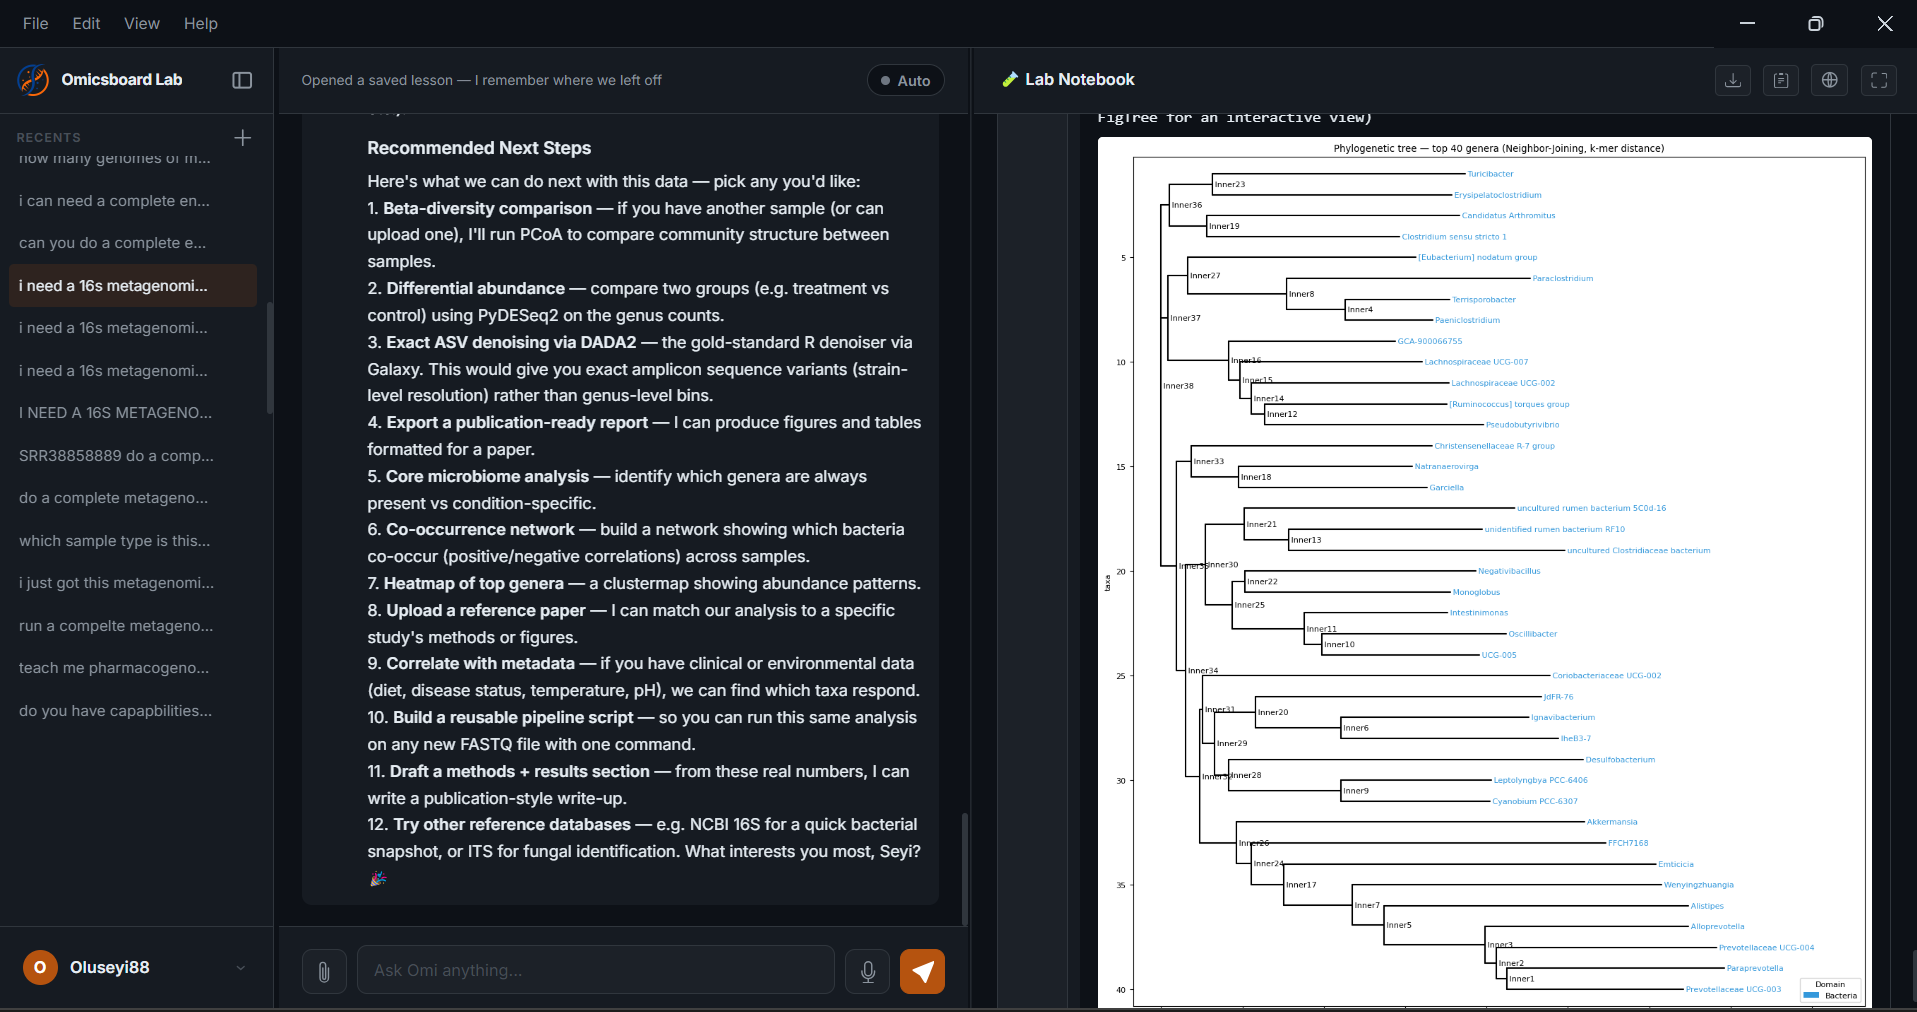Click 'Exact ASV denoising via DADA2' text
The width and height of the screenshot is (1917, 1012).
pos(511,342)
